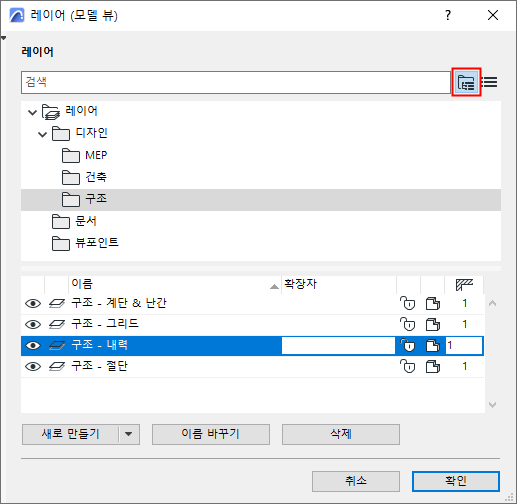Click intersection number of 구조 - 그리드
The width and height of the screenshot is (517, 504).
[x=464, y=324]
